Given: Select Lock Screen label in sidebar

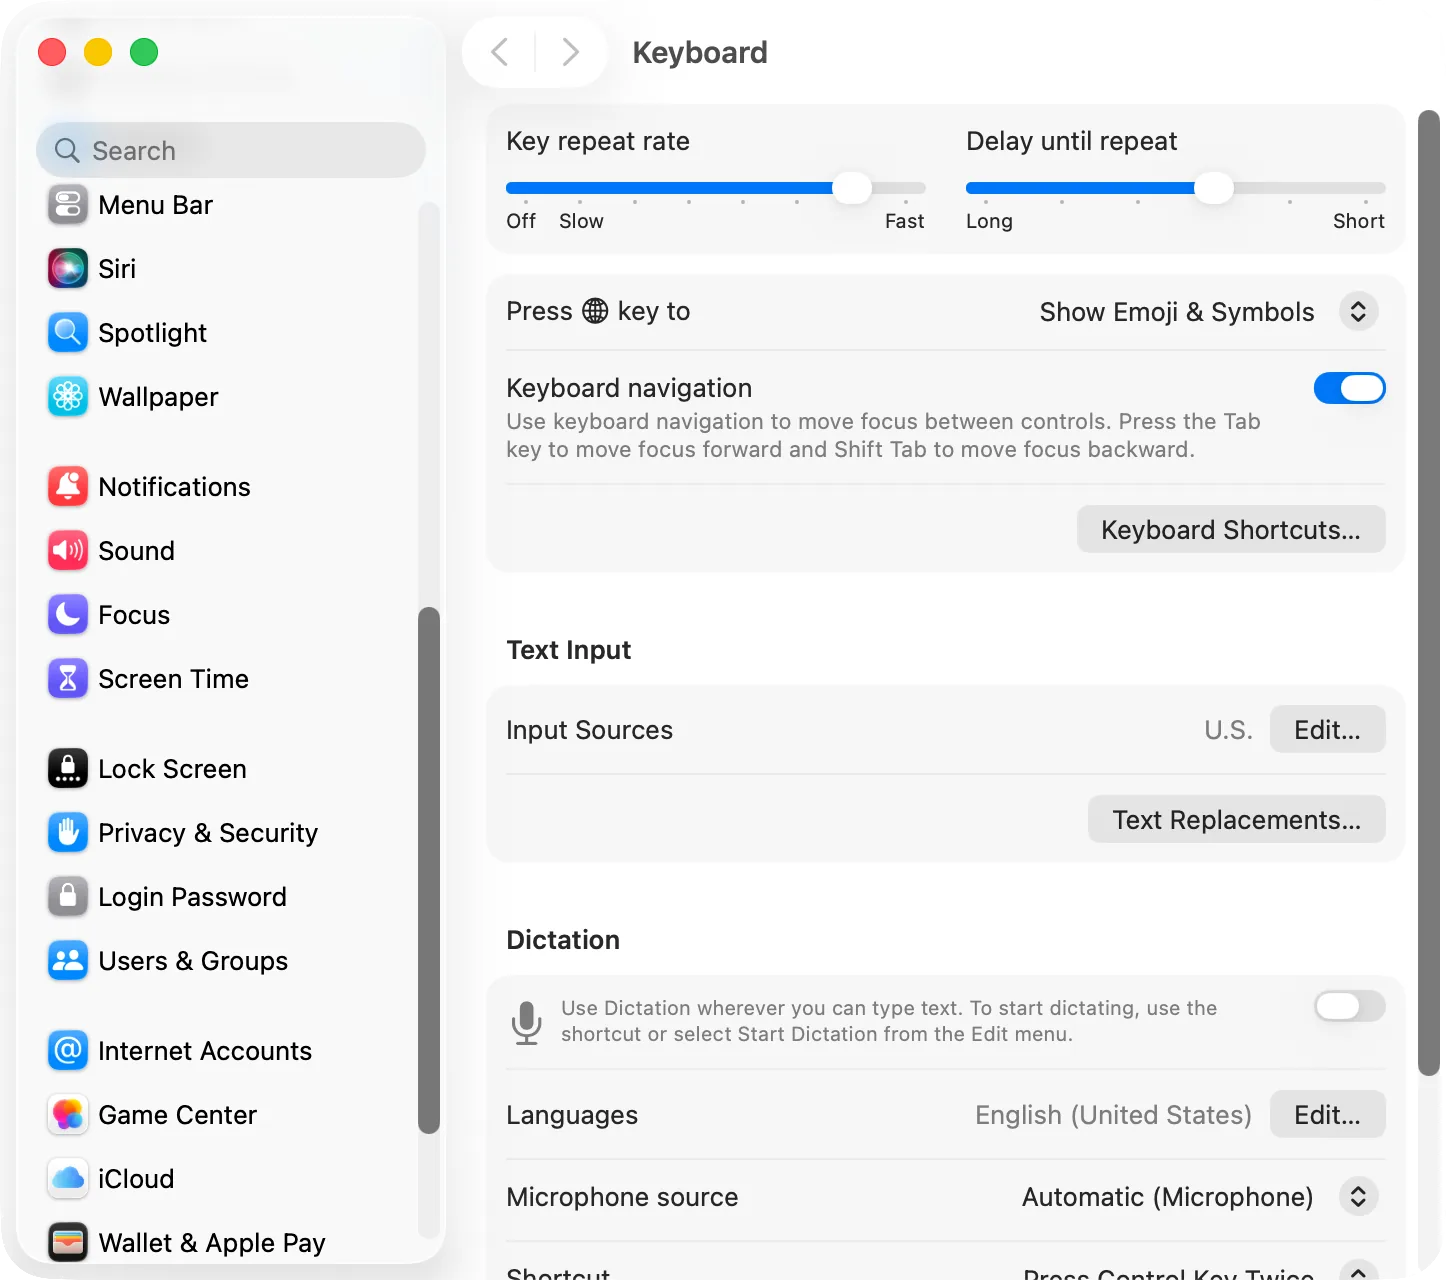Looking at the screenshot, I should [x=173, y=769].
